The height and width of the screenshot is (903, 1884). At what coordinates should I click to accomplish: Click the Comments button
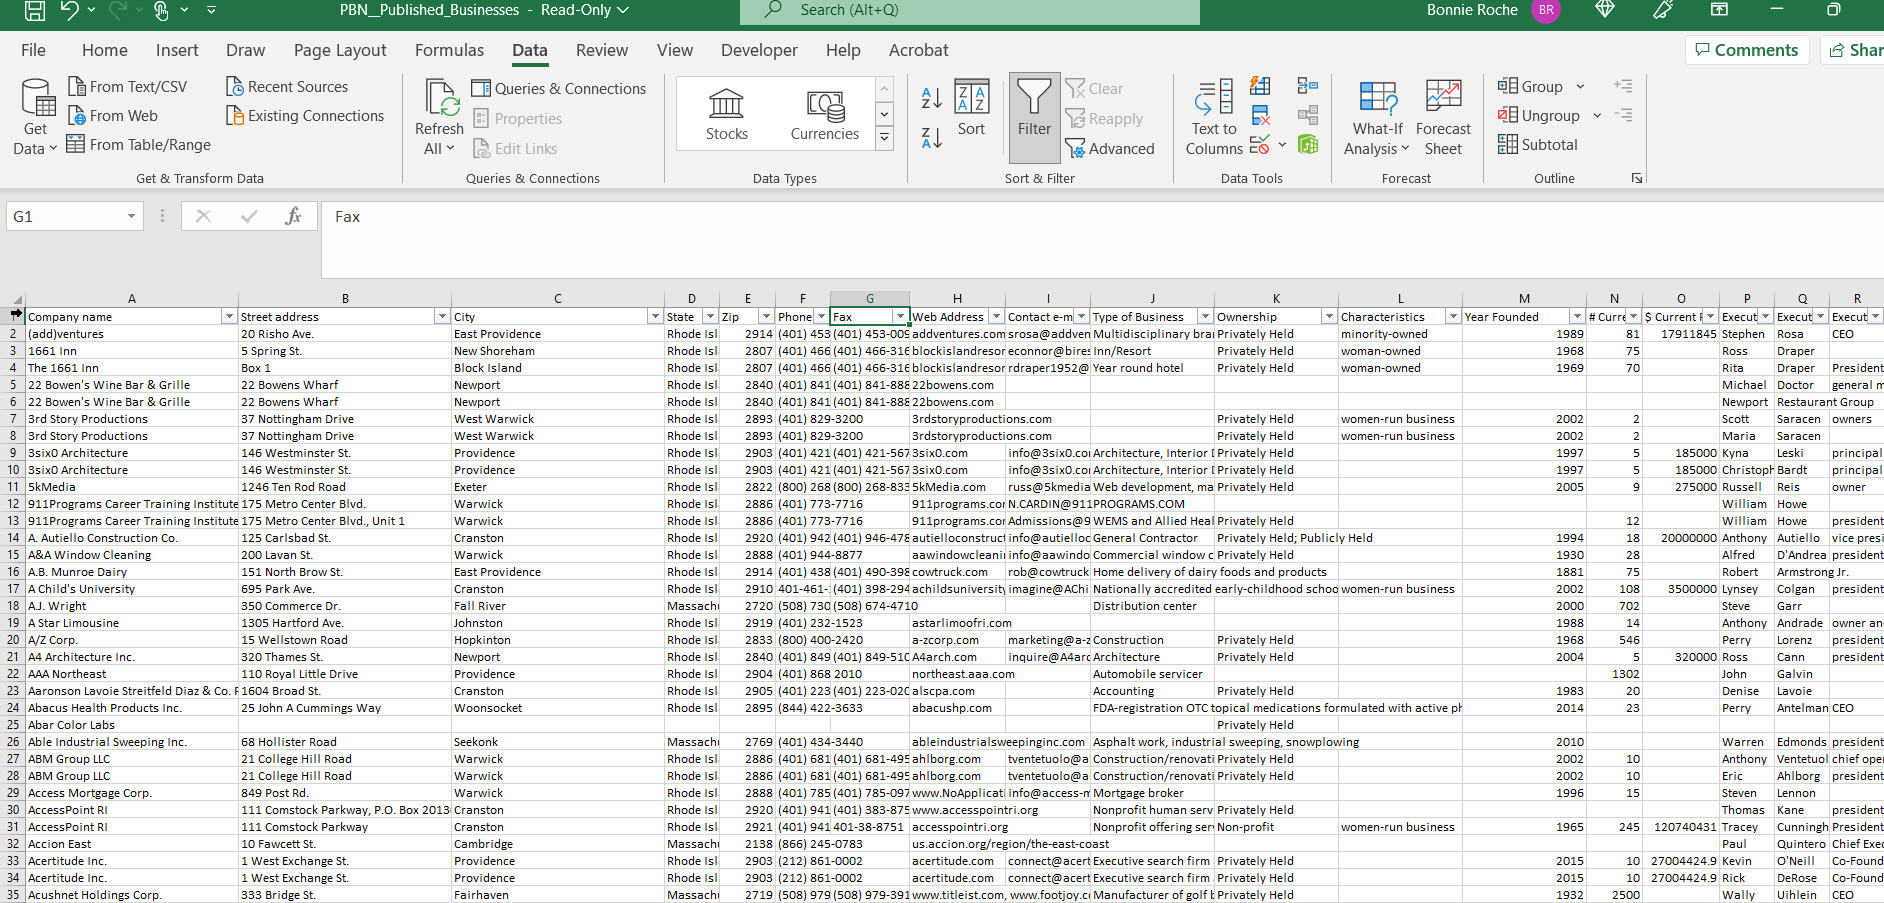pyautogui.click(x=1747, y=50)
